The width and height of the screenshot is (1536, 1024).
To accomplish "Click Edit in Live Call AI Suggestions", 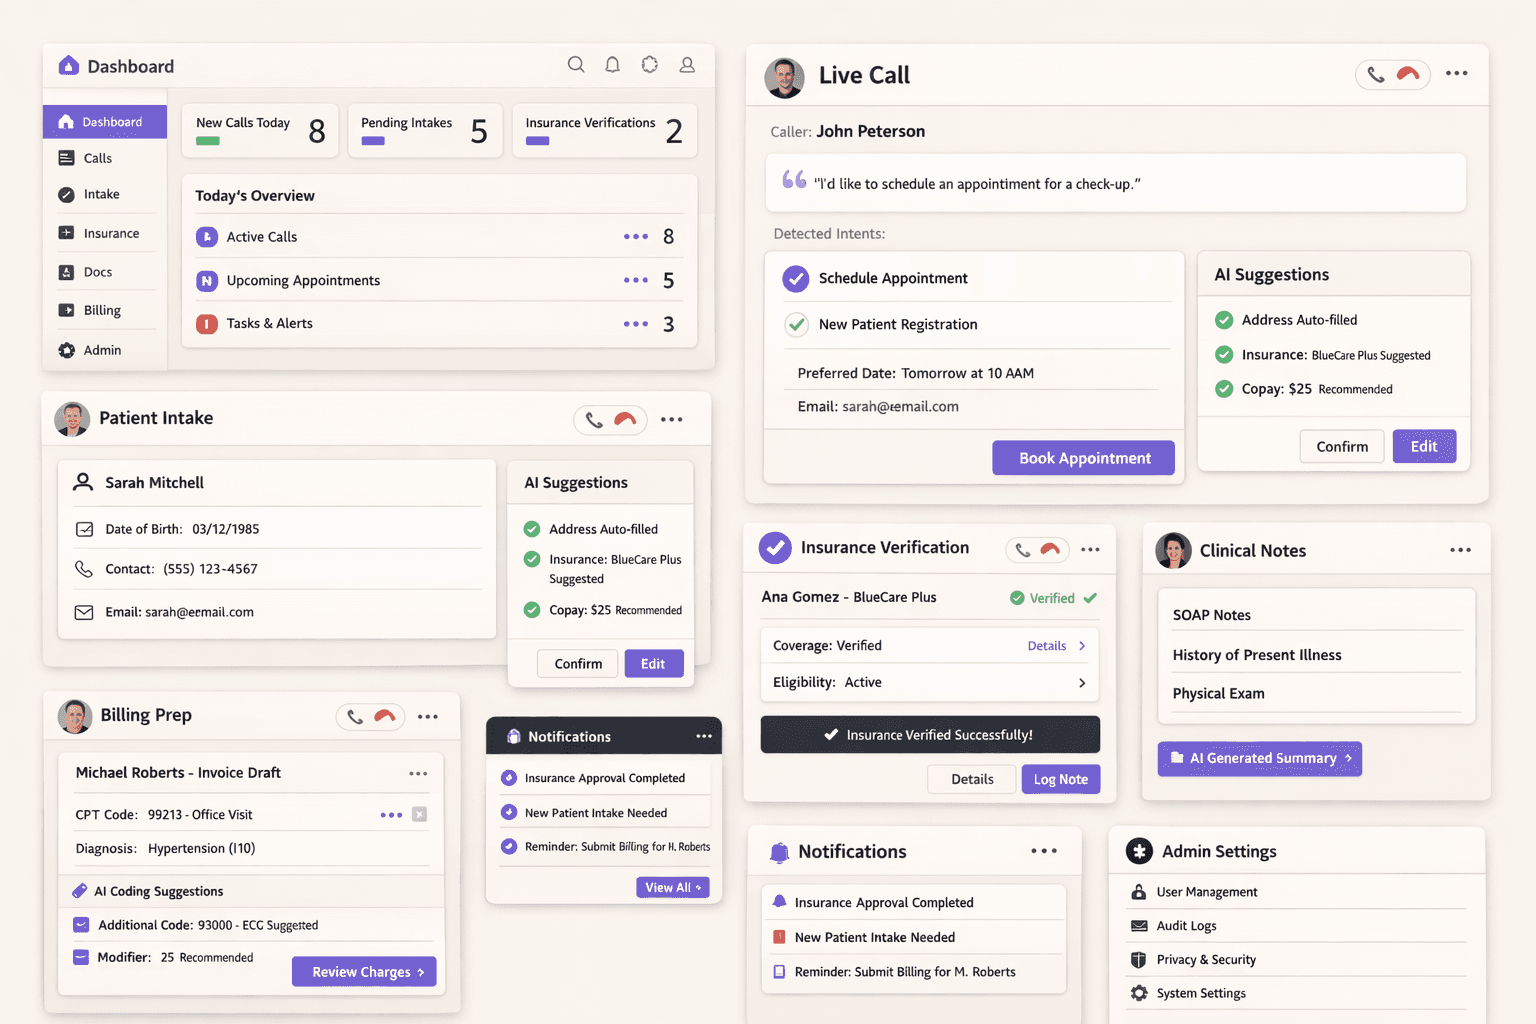I will click(x=1424, y=447).
